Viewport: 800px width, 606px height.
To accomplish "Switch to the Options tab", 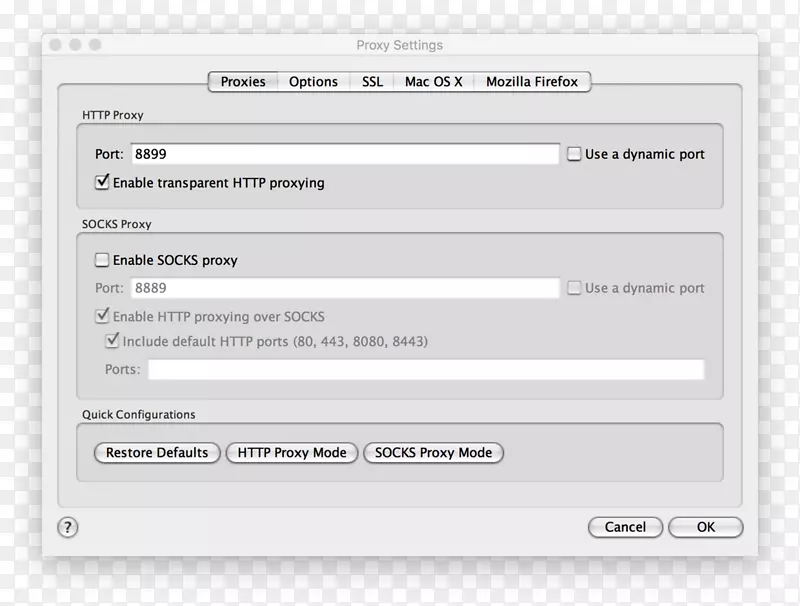I will pyautogui.click(x=313, y=82).
